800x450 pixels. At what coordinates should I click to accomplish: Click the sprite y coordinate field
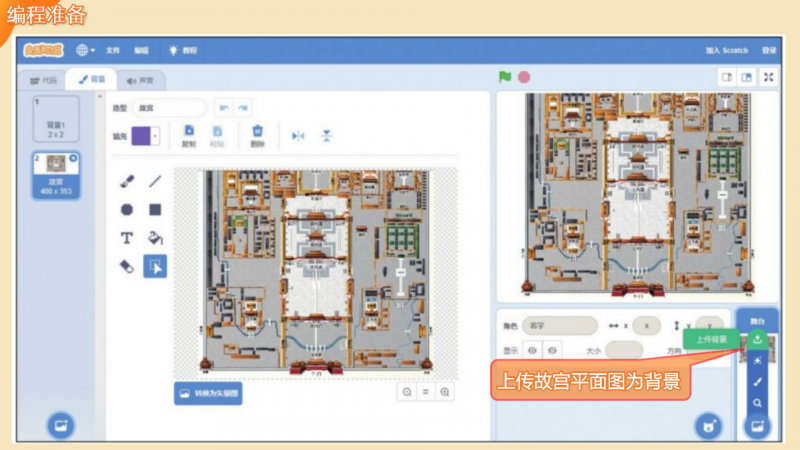709,326
